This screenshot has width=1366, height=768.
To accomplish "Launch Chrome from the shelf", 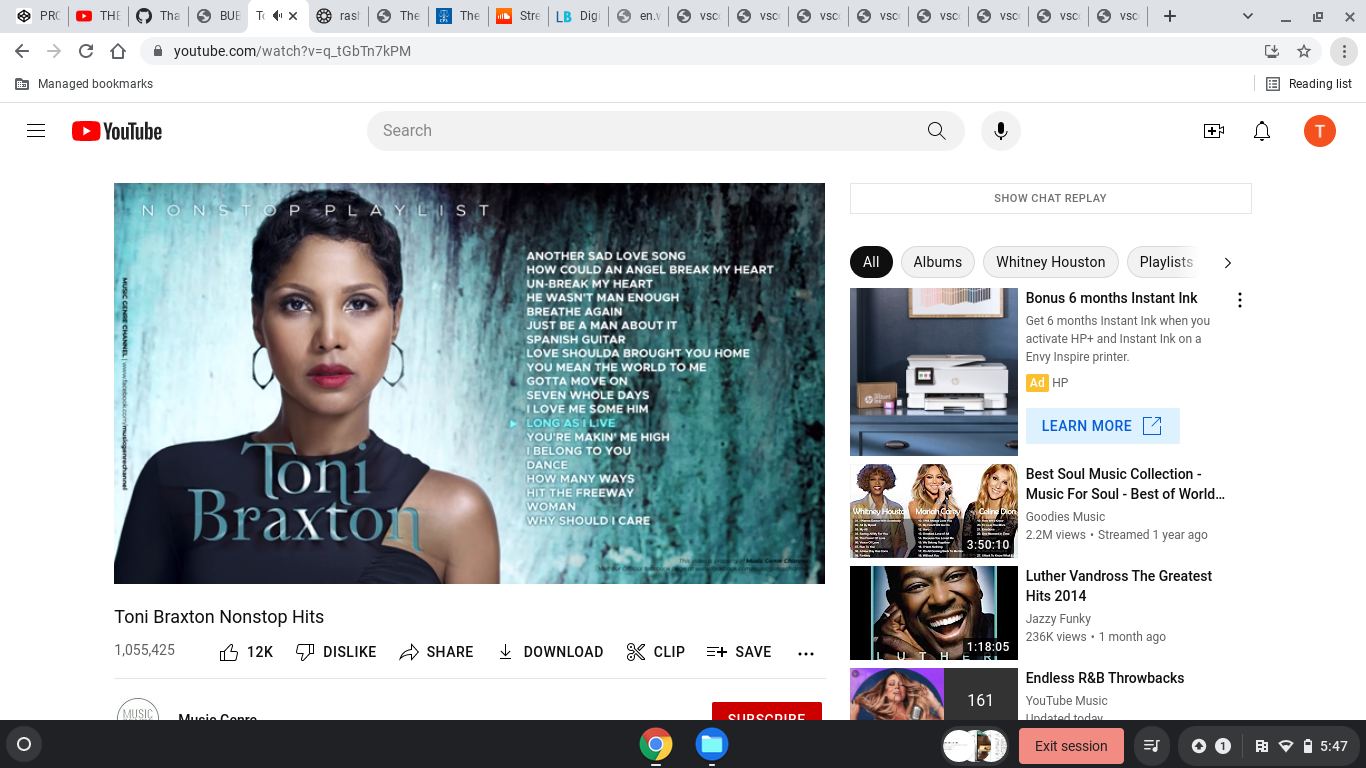I will tap(656, 744).
